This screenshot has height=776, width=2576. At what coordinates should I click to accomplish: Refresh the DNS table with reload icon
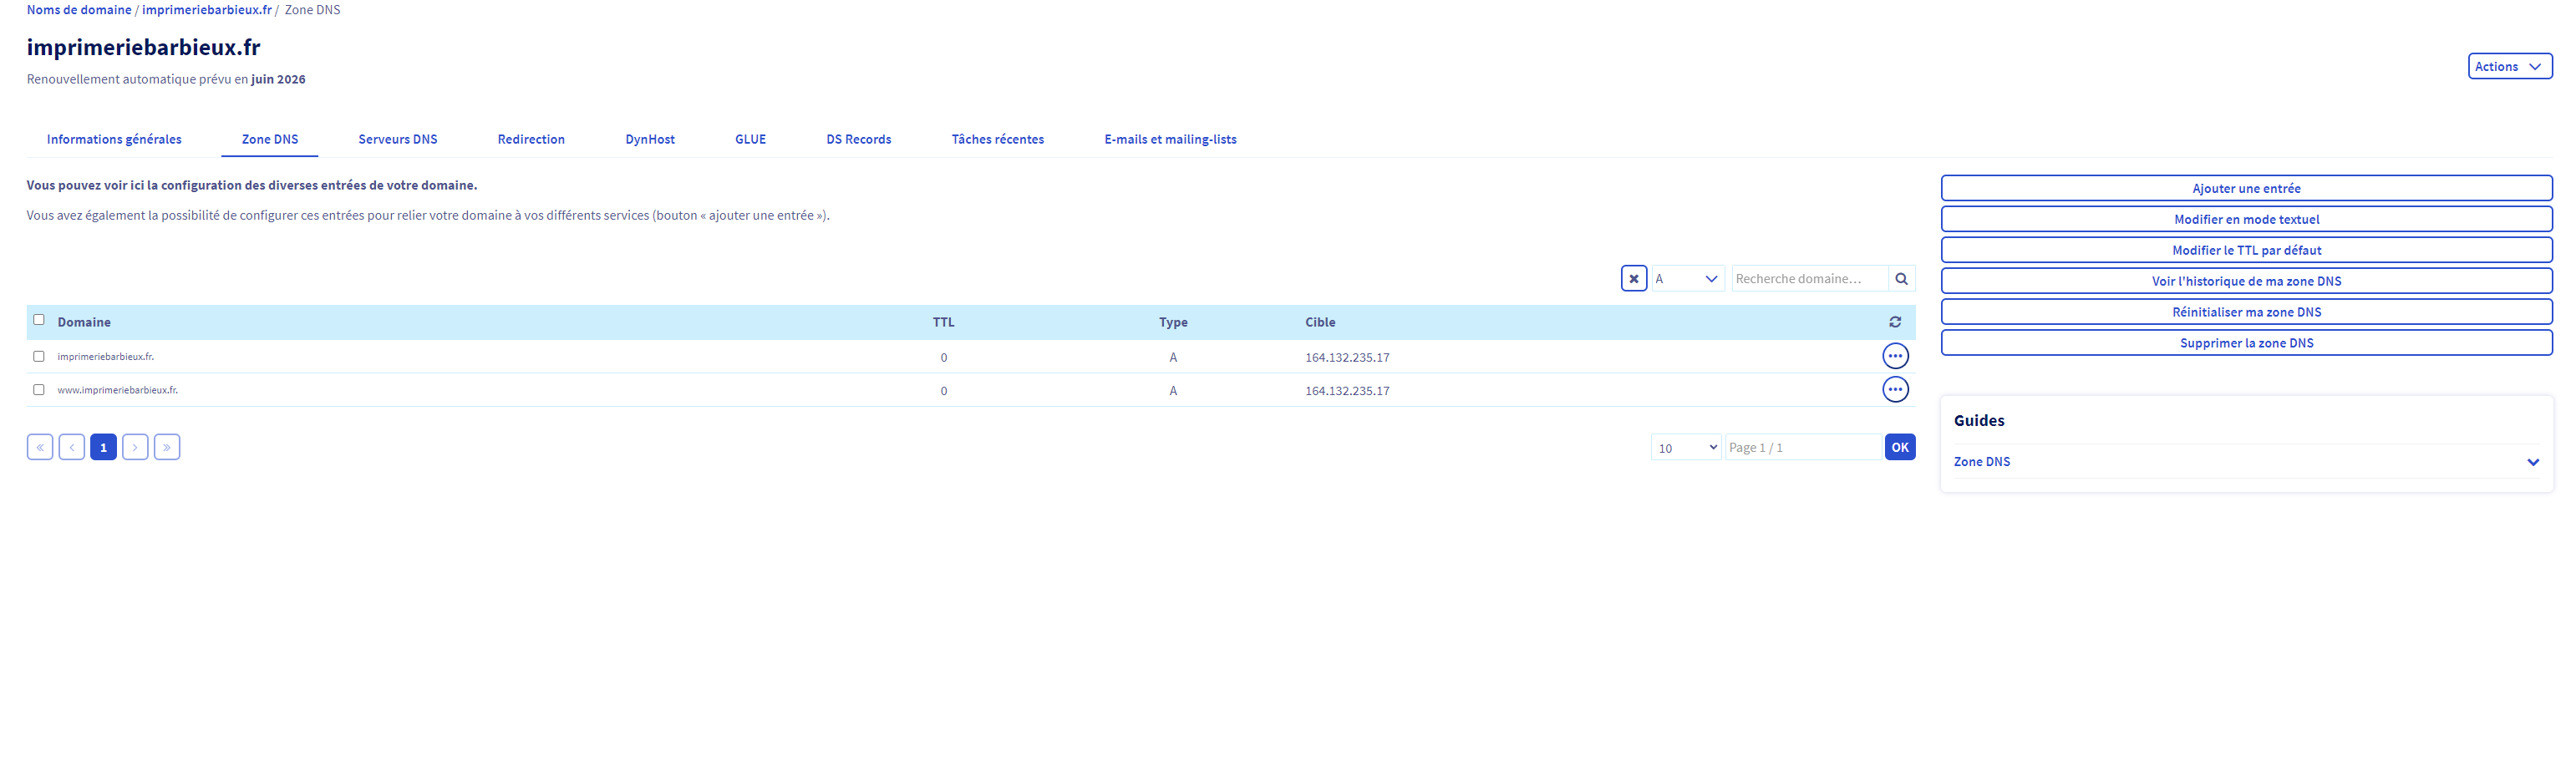coord(1894,322)
